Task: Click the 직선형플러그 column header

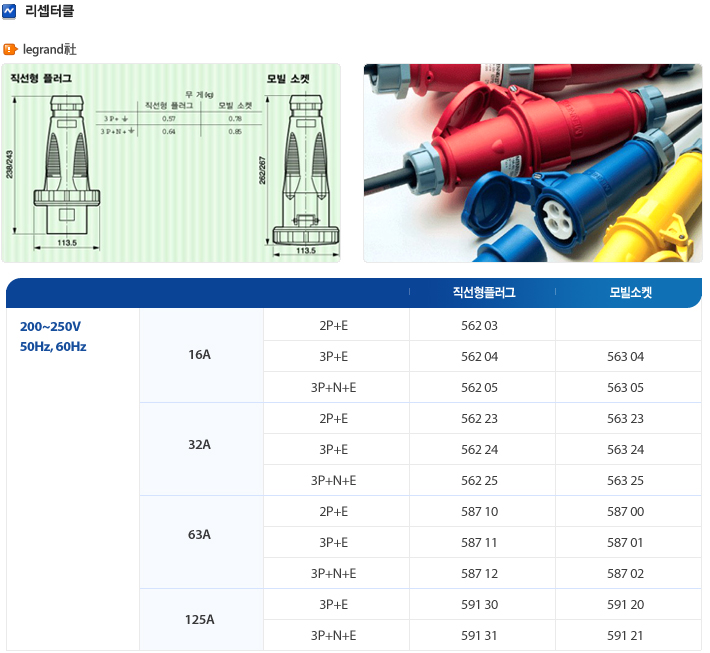Action: click(x=482, y=293)
